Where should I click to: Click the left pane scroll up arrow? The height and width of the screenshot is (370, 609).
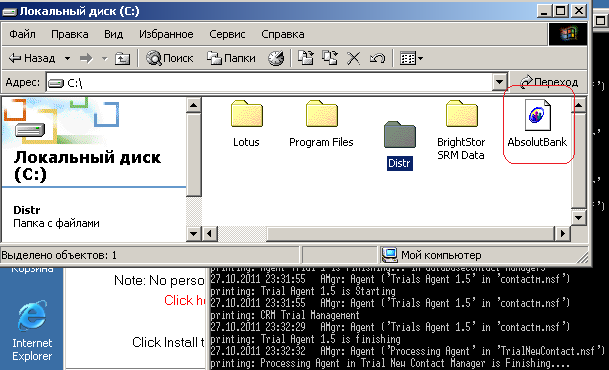(x=193, y=105)
